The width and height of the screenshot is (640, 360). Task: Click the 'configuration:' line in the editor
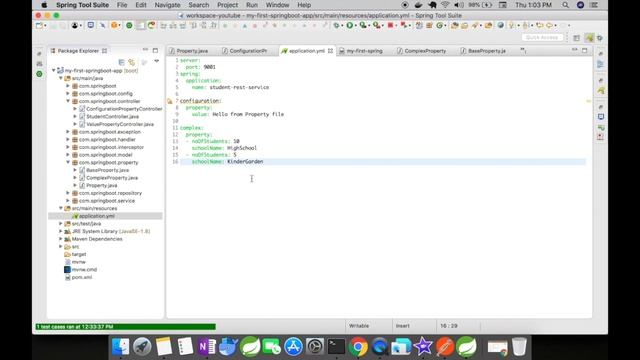[200, 101]
